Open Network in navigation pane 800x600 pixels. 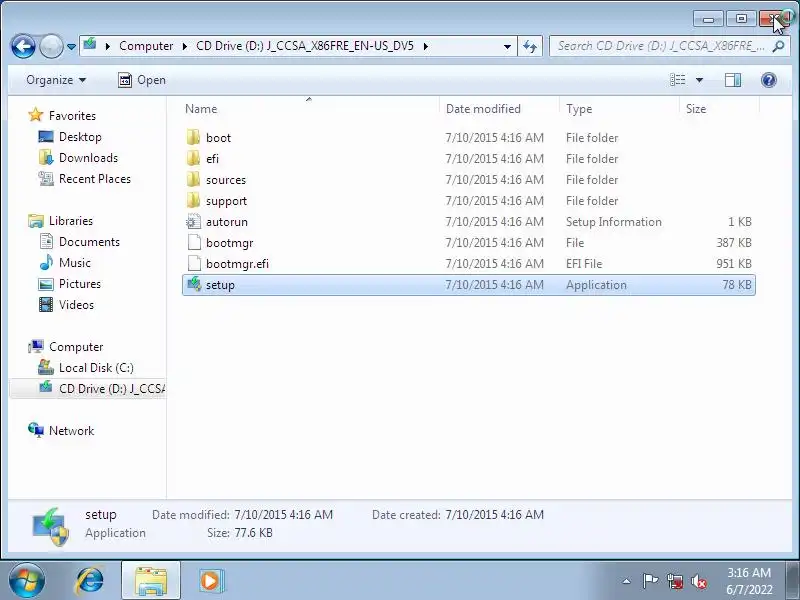click(x=71, y=430)
